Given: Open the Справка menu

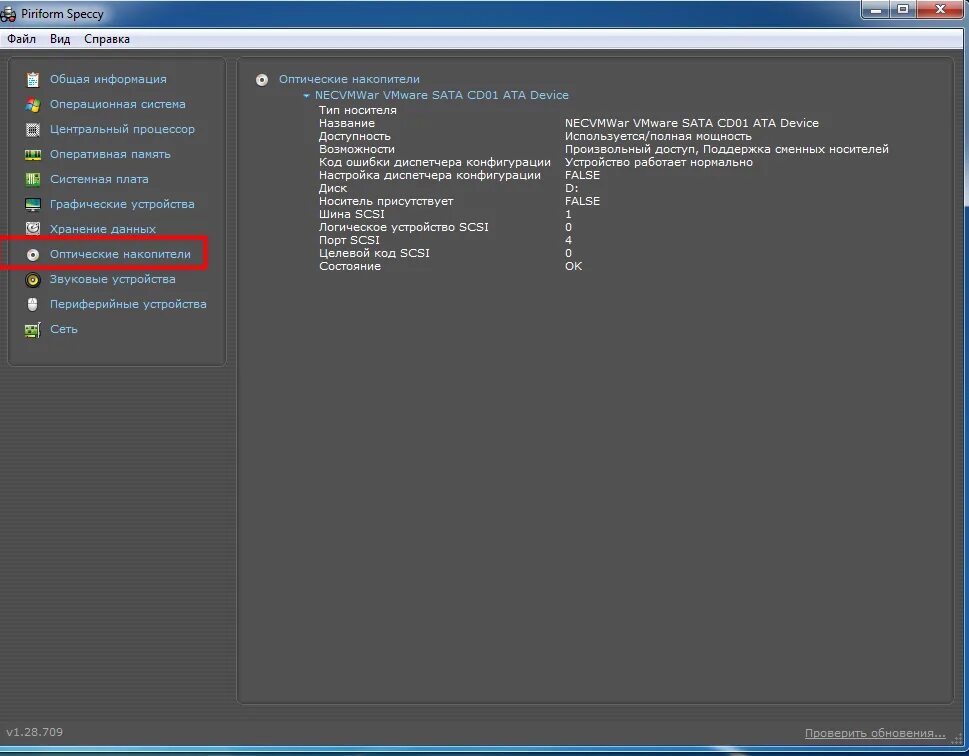Looking at the screenshot, I should [107, 39].
